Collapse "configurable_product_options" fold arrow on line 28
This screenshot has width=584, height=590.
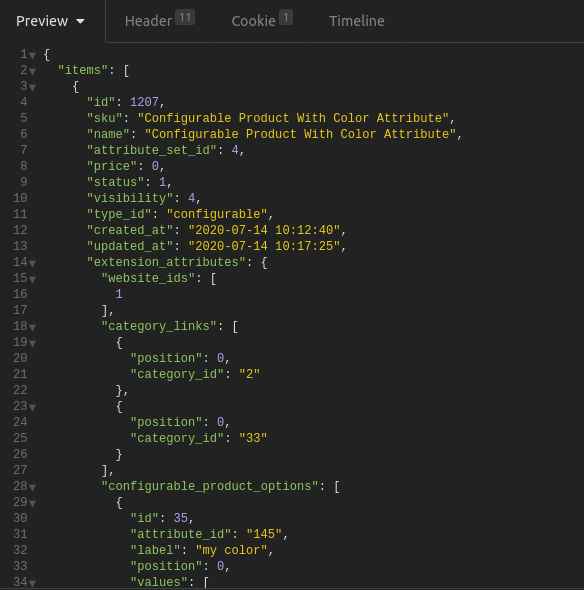32,487
